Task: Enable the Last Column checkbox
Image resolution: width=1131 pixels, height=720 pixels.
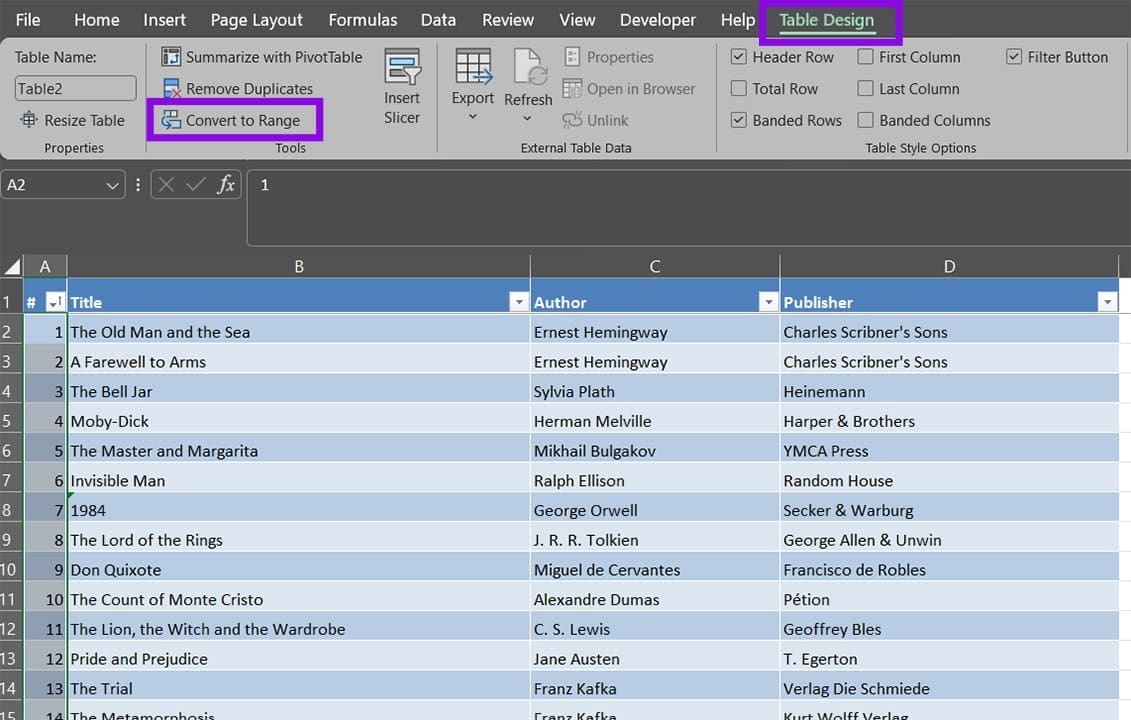Action: point(866,88)
